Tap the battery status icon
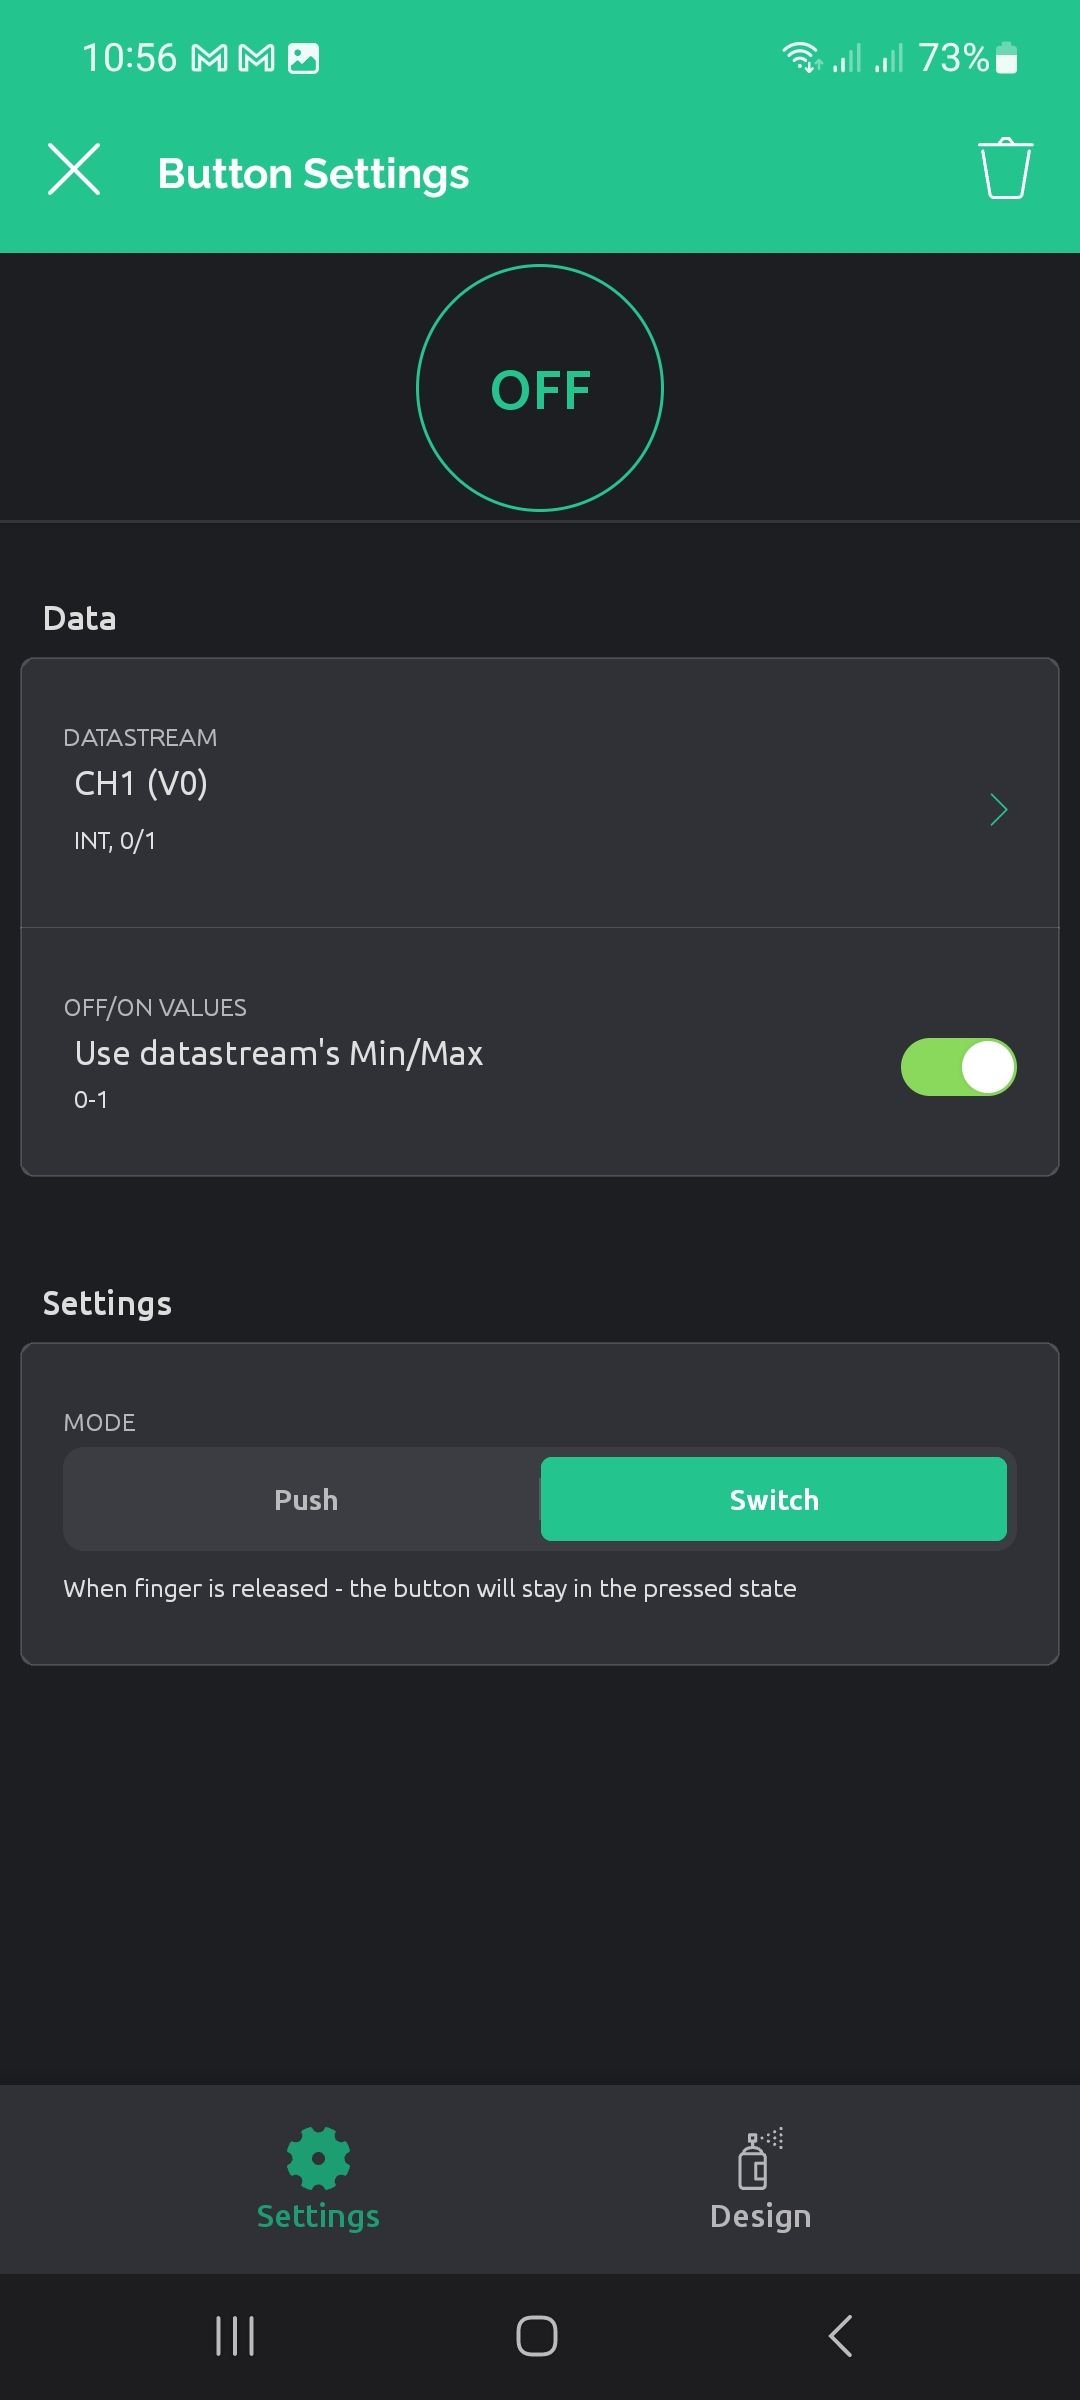Screen dimensions: 1080x2400 (x=1007, y=59)
